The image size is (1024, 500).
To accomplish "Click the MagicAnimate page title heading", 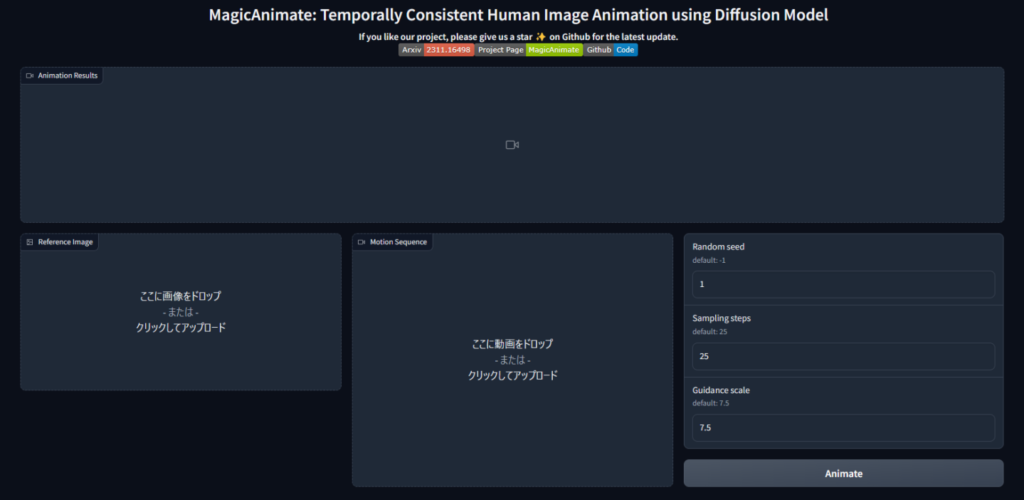I will pos(519,15).
